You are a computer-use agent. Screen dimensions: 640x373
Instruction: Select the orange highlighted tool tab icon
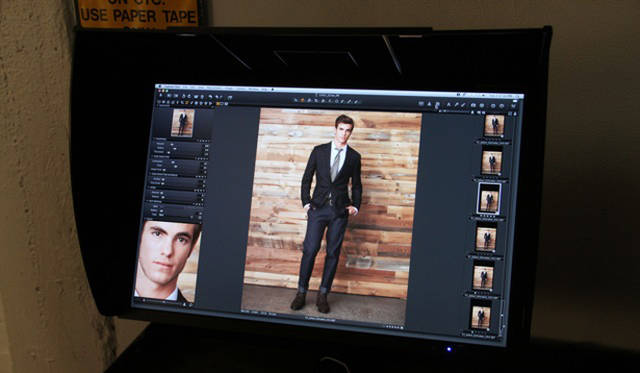[x=187, y=103]
